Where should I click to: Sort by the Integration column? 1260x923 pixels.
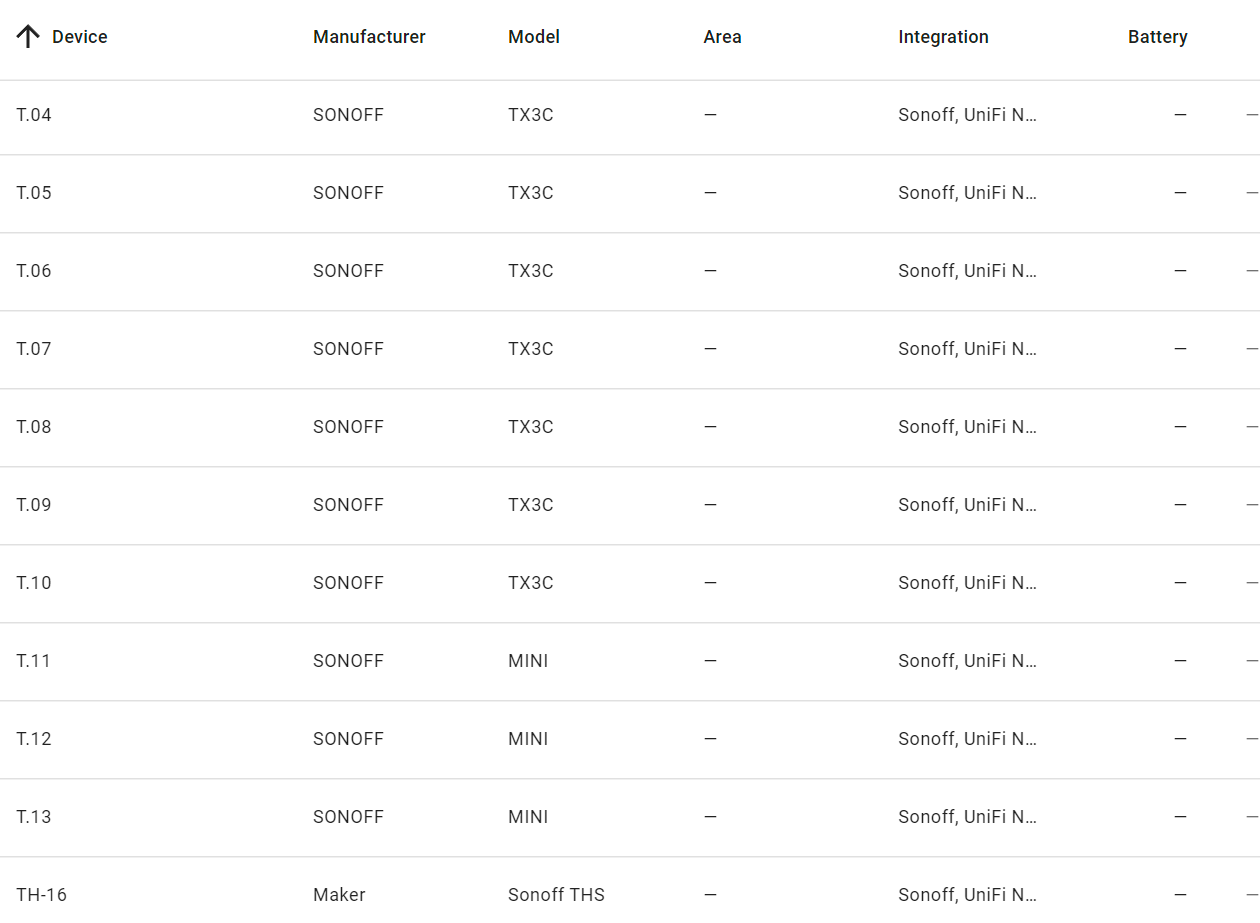pyautogui.click(x=943, y=37)
